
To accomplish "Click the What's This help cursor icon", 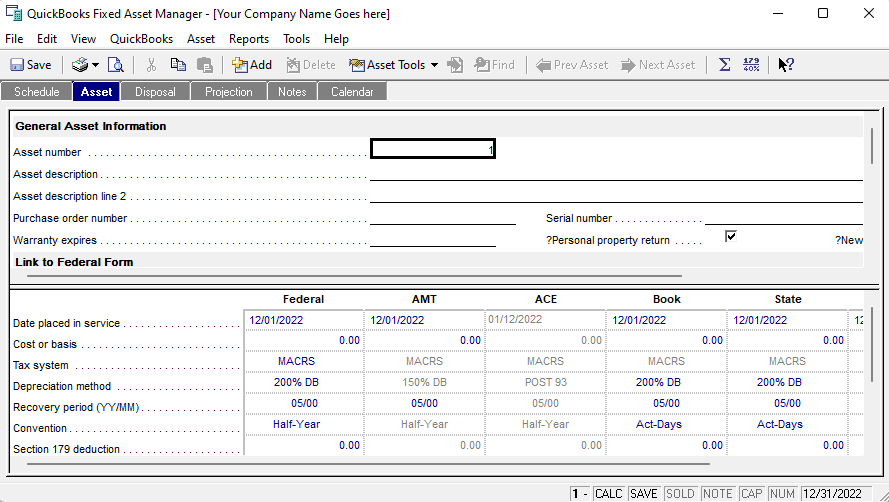I will point(786,65).
